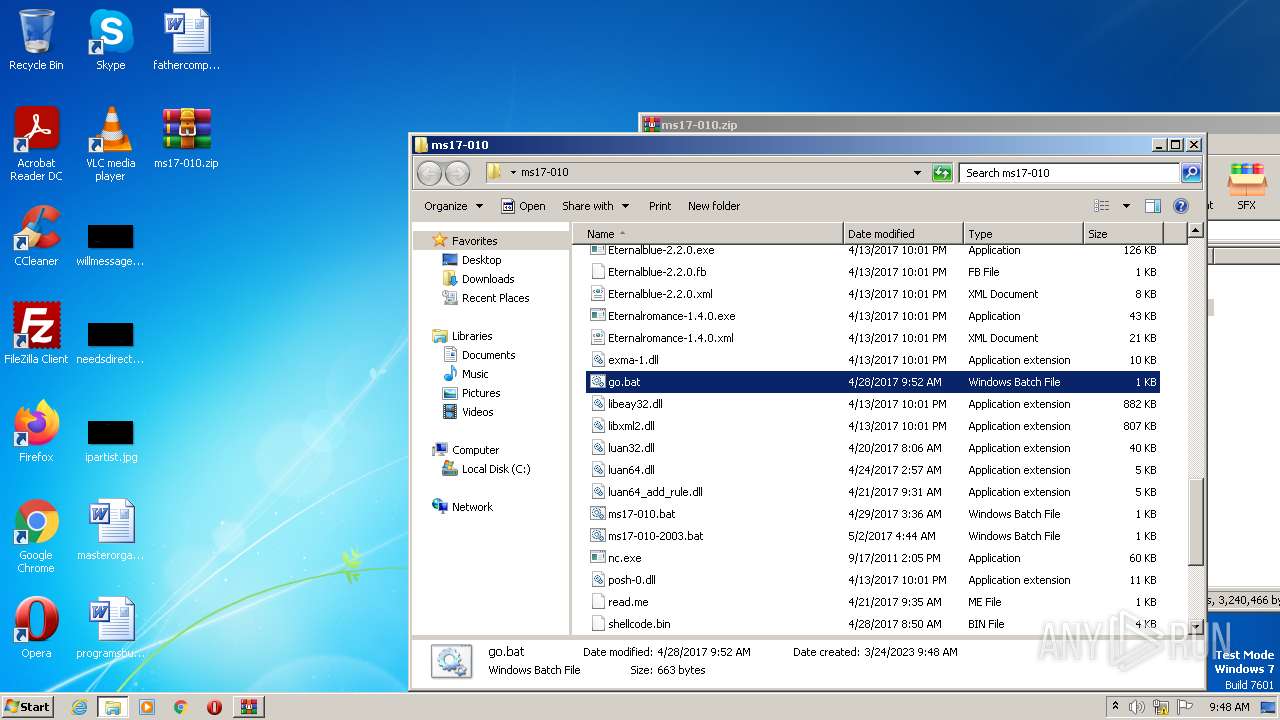Open the masterorga Word document icon

pyautogui.click(x=110, y=530)
